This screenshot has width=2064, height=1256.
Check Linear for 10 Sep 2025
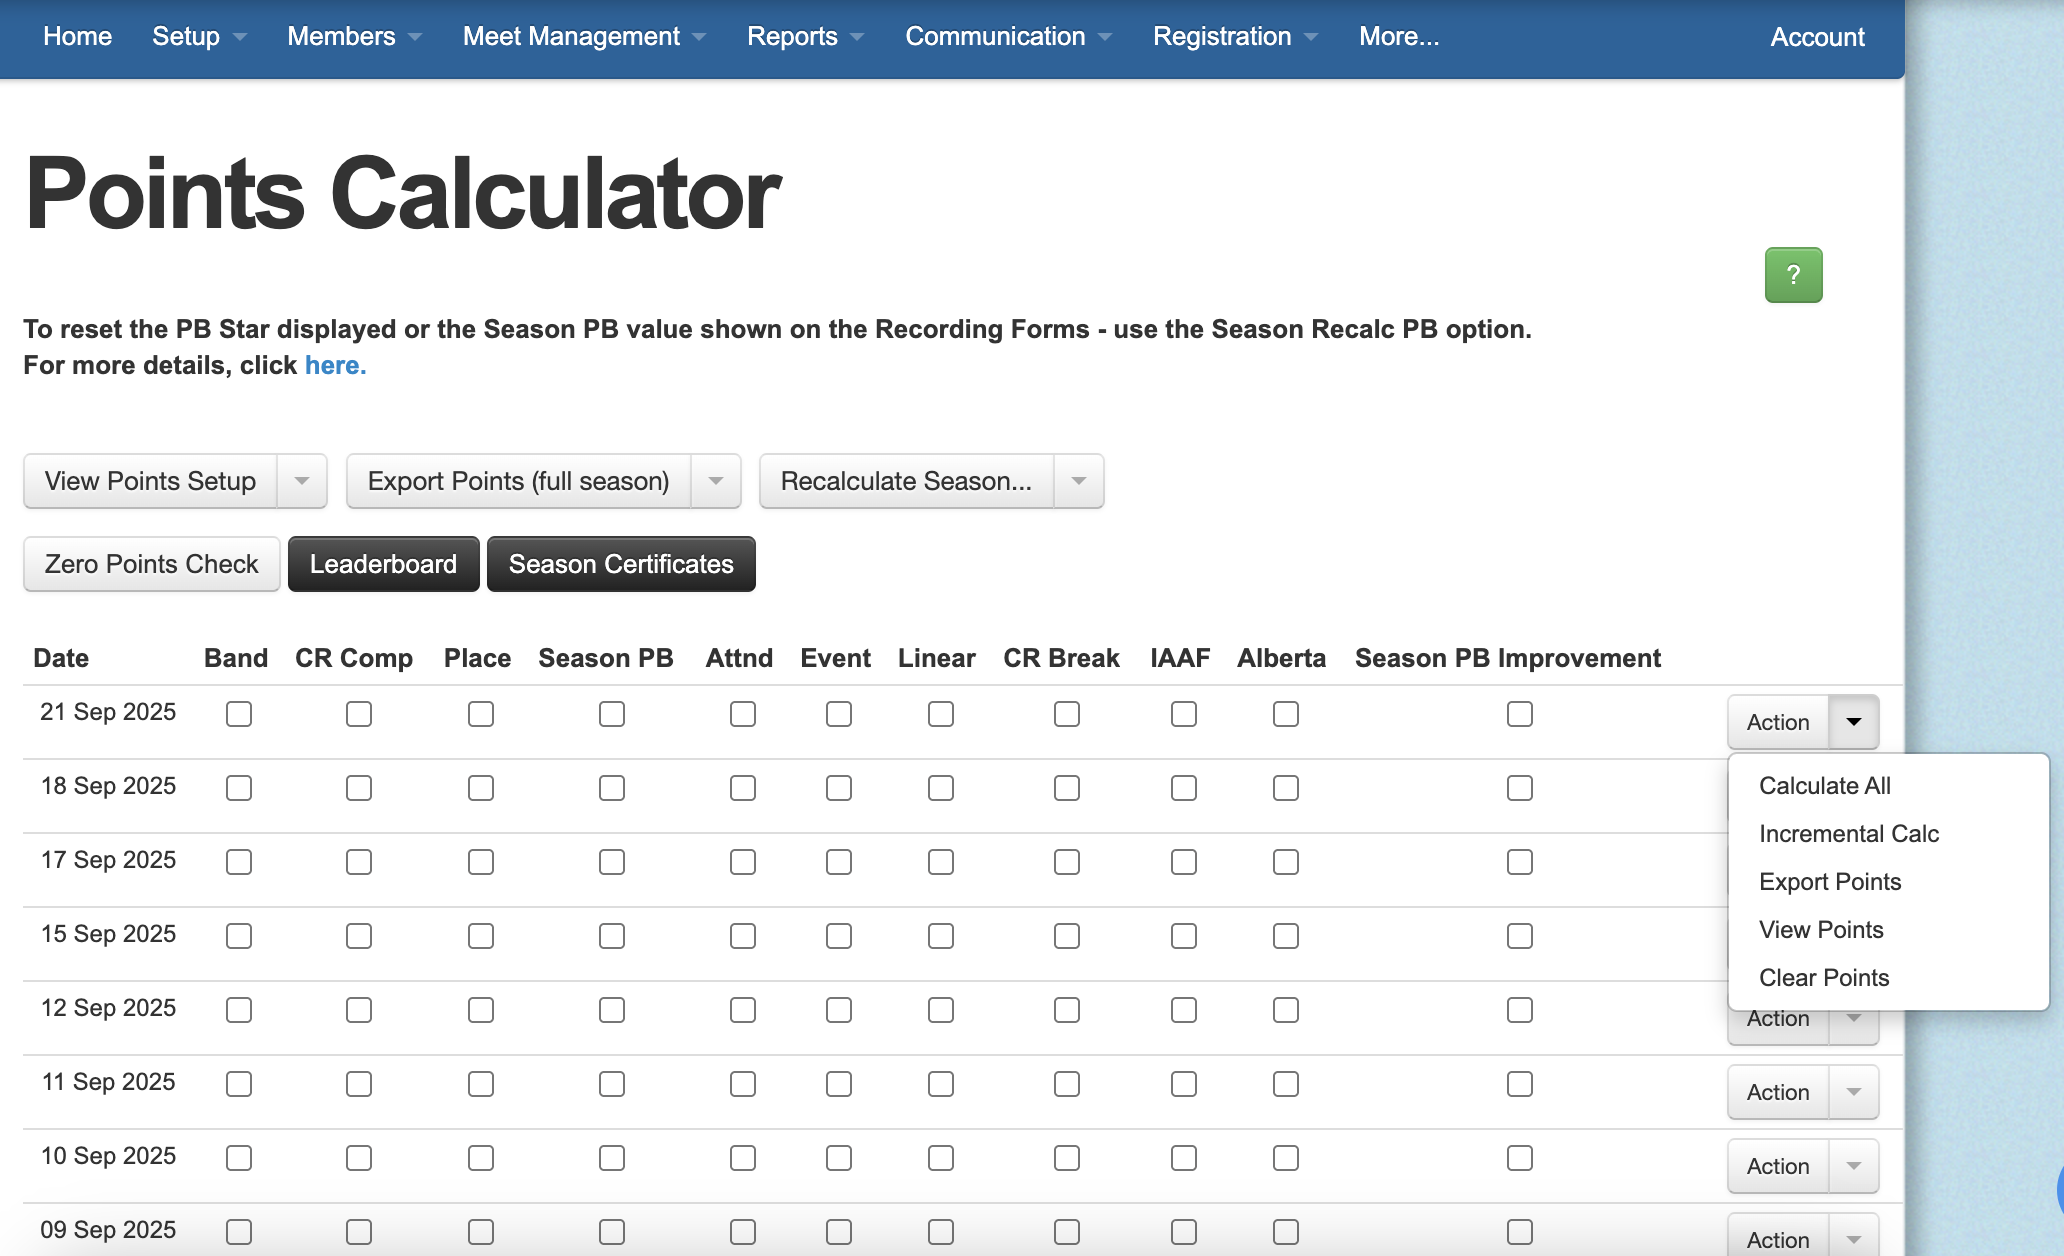click(x=941, y=1158)
